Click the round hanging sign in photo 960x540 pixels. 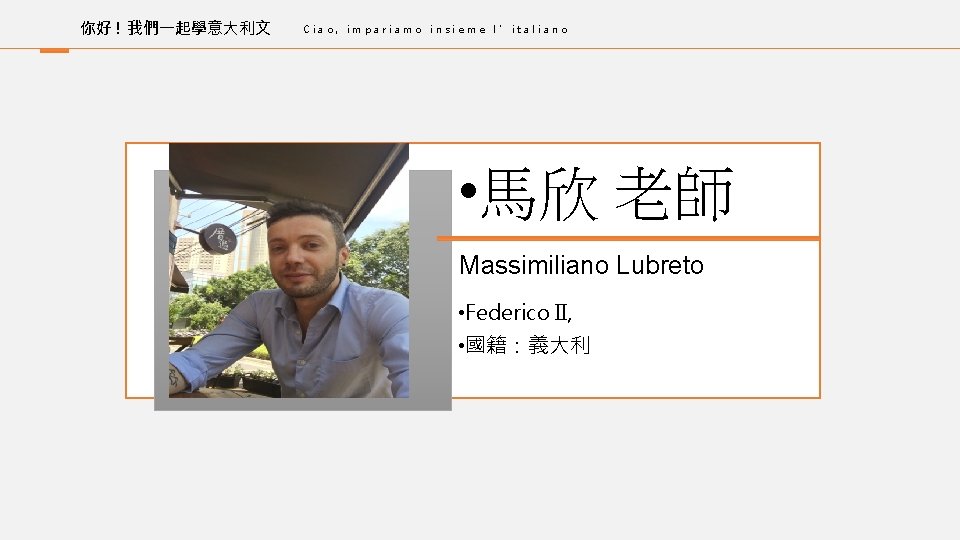pyautogui.click(x=218, y=239)
